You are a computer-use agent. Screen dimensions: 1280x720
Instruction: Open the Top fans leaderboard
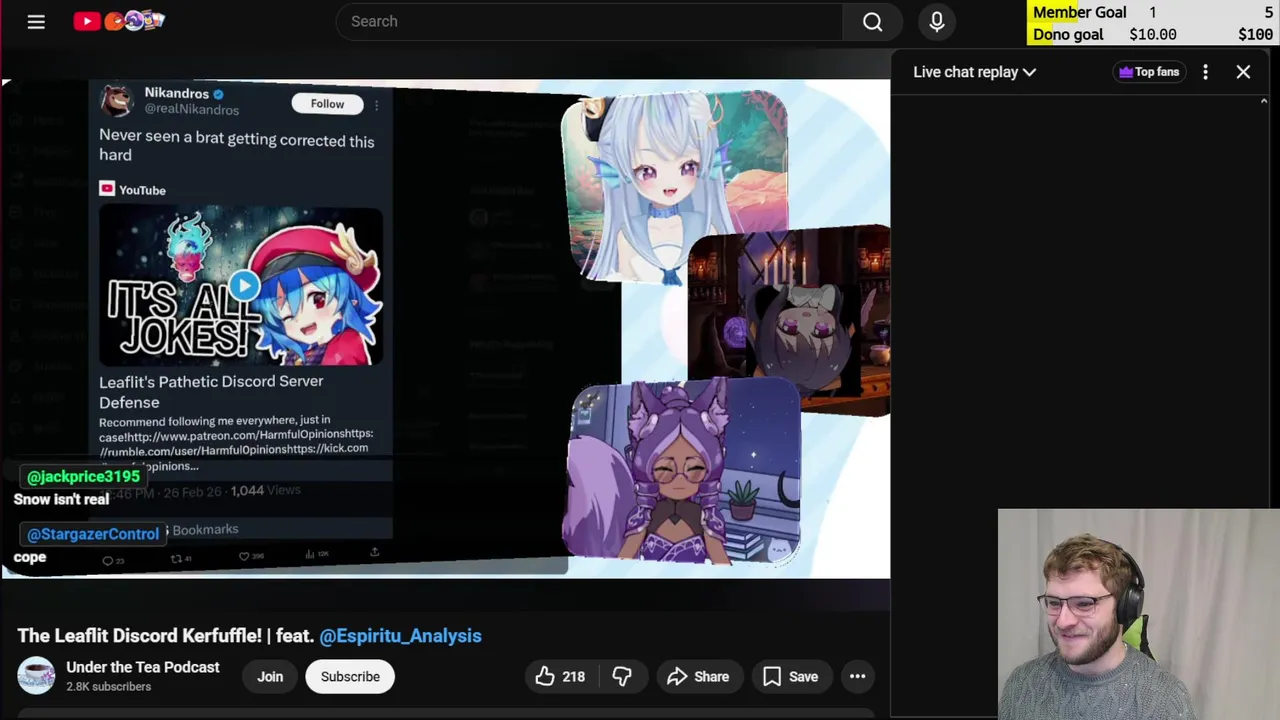pos(1149,72)
